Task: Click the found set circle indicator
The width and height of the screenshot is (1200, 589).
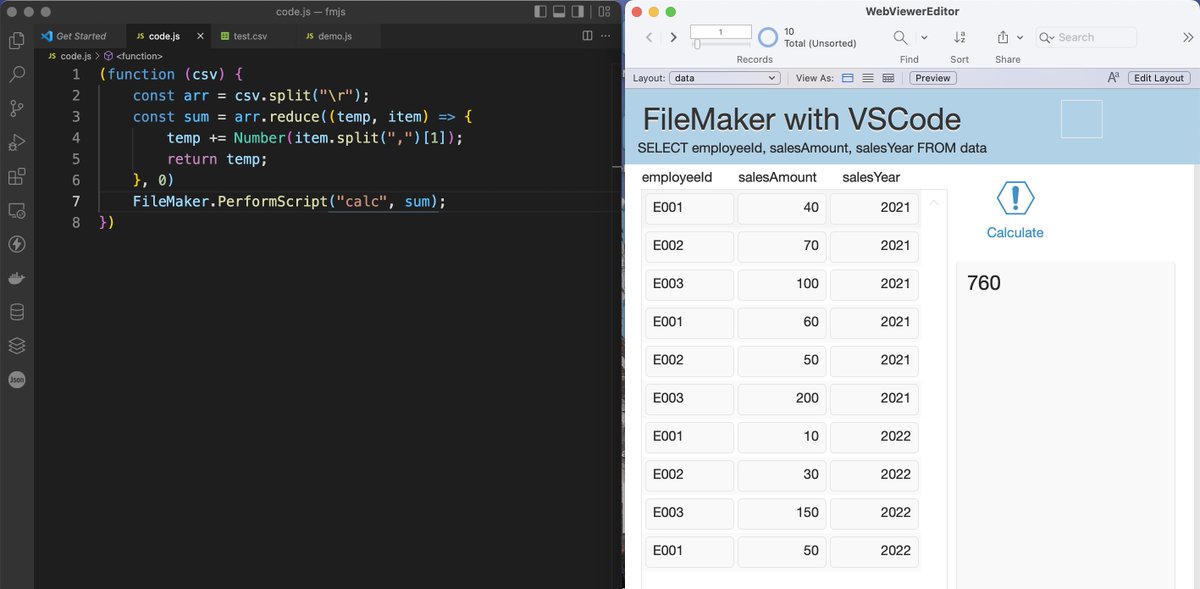Action: 767,37
